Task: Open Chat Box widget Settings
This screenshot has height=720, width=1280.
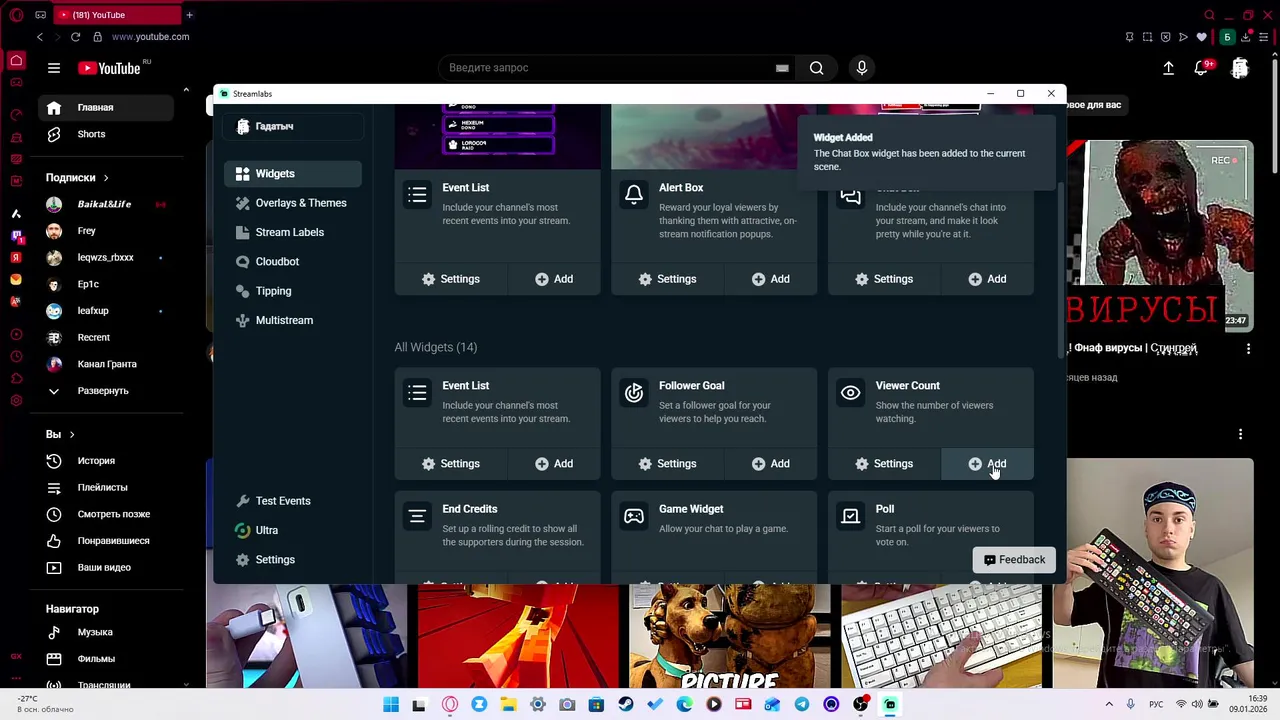Action: 884,279
